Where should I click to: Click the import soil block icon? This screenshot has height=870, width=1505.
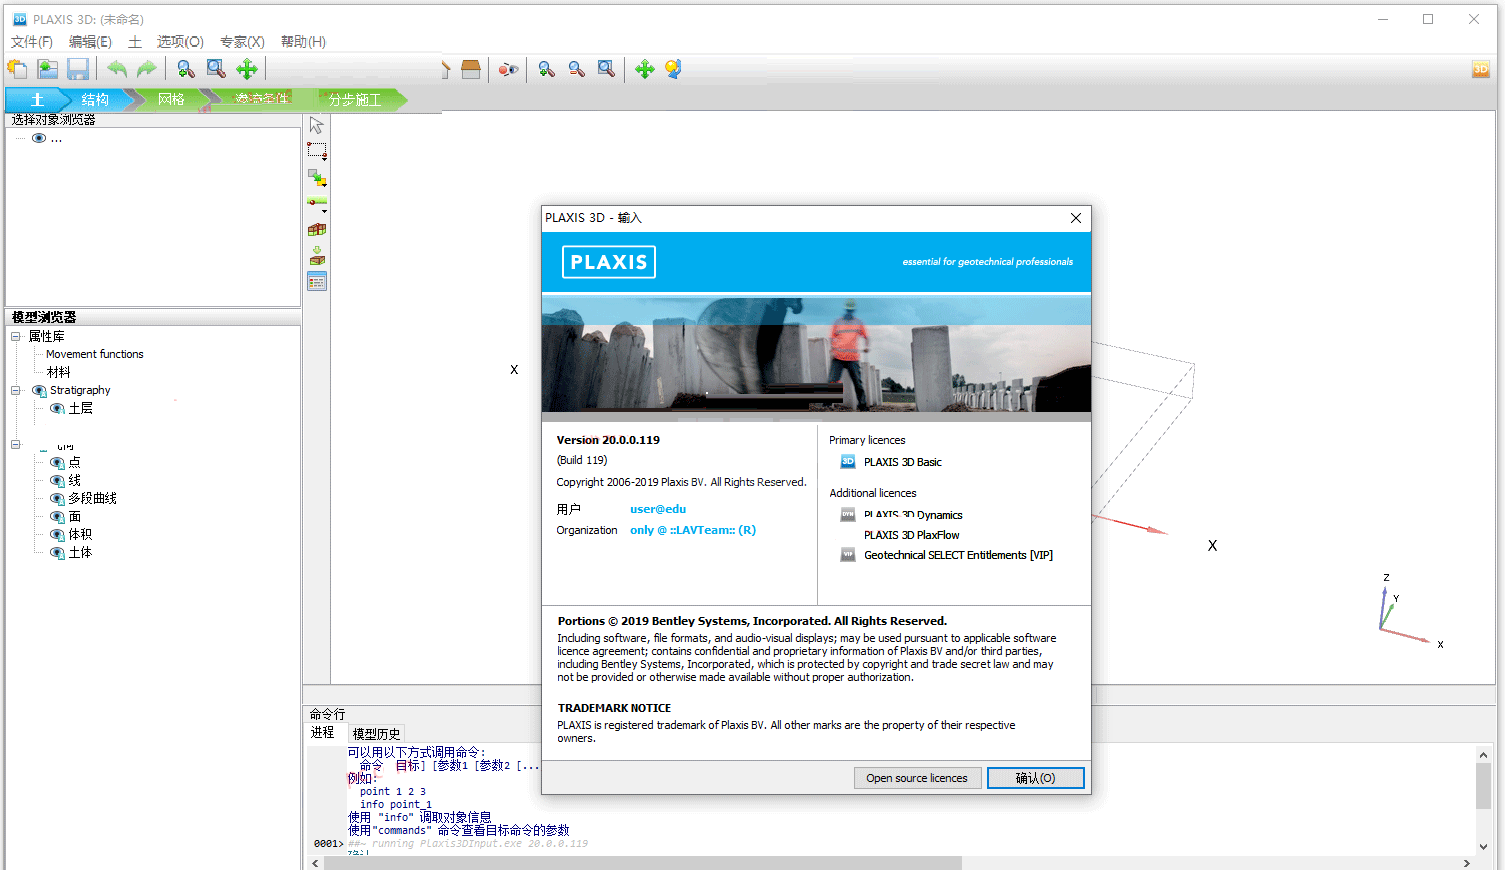click(317, 230)
